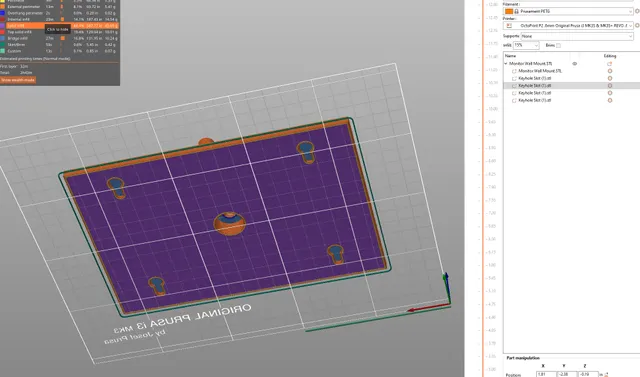The width and height of the screenshot is (640, 377).
Task: Open the printer preset settings cog
Action: (638, 25)
